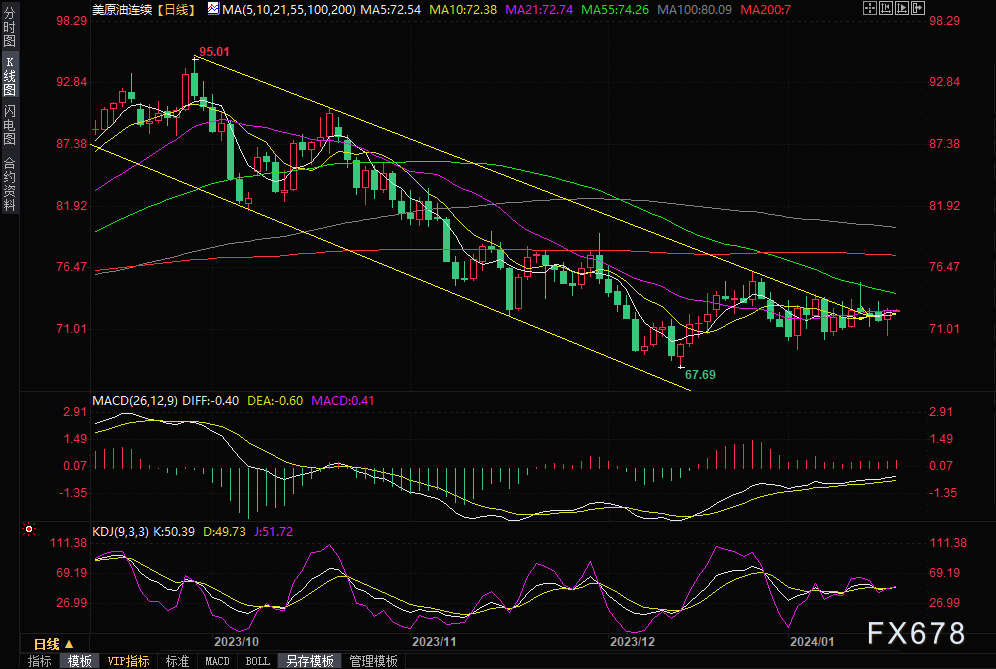Viewport: 996px width, 669px height.
Task: Open the 日线 period dropdown
Action: click(x=53, y=644)
